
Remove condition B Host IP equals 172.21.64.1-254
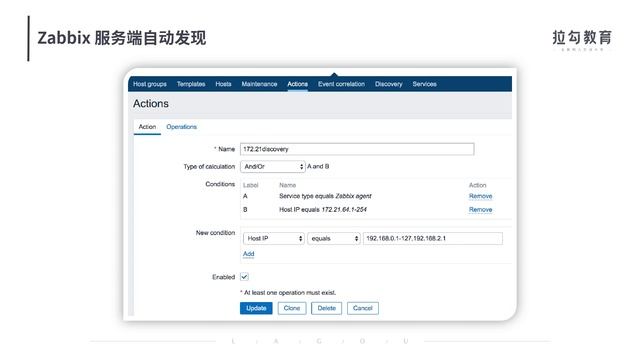pyautogui.click(x=480, y=210)
